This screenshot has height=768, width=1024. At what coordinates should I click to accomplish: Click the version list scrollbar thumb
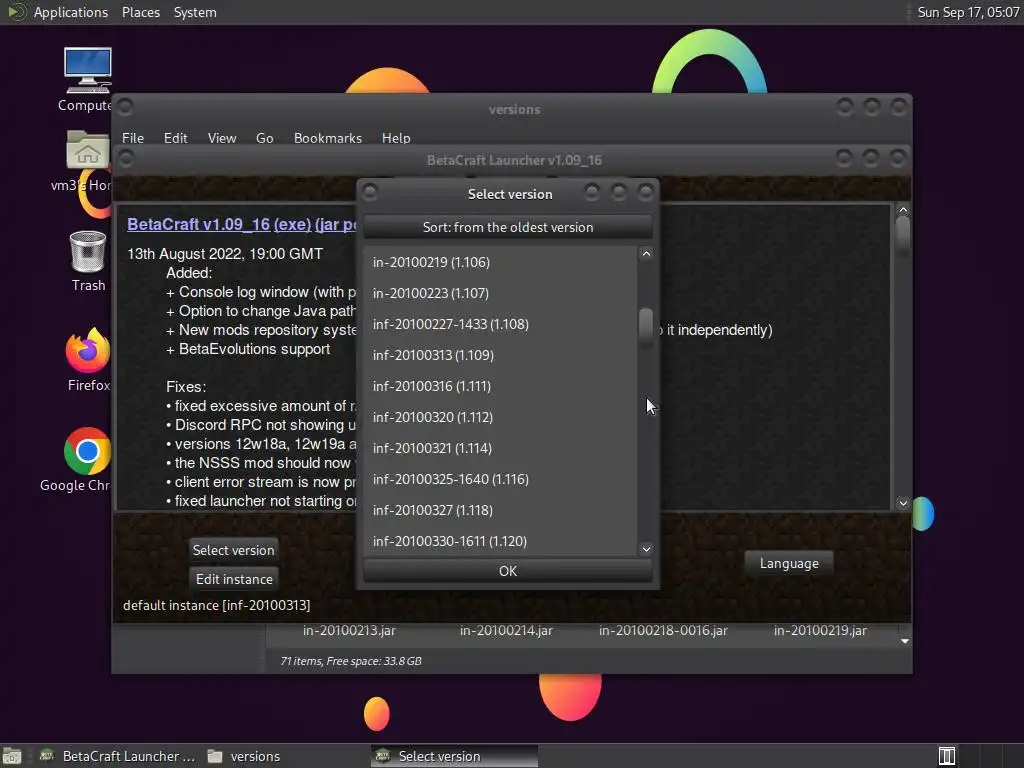coord(646,327)
